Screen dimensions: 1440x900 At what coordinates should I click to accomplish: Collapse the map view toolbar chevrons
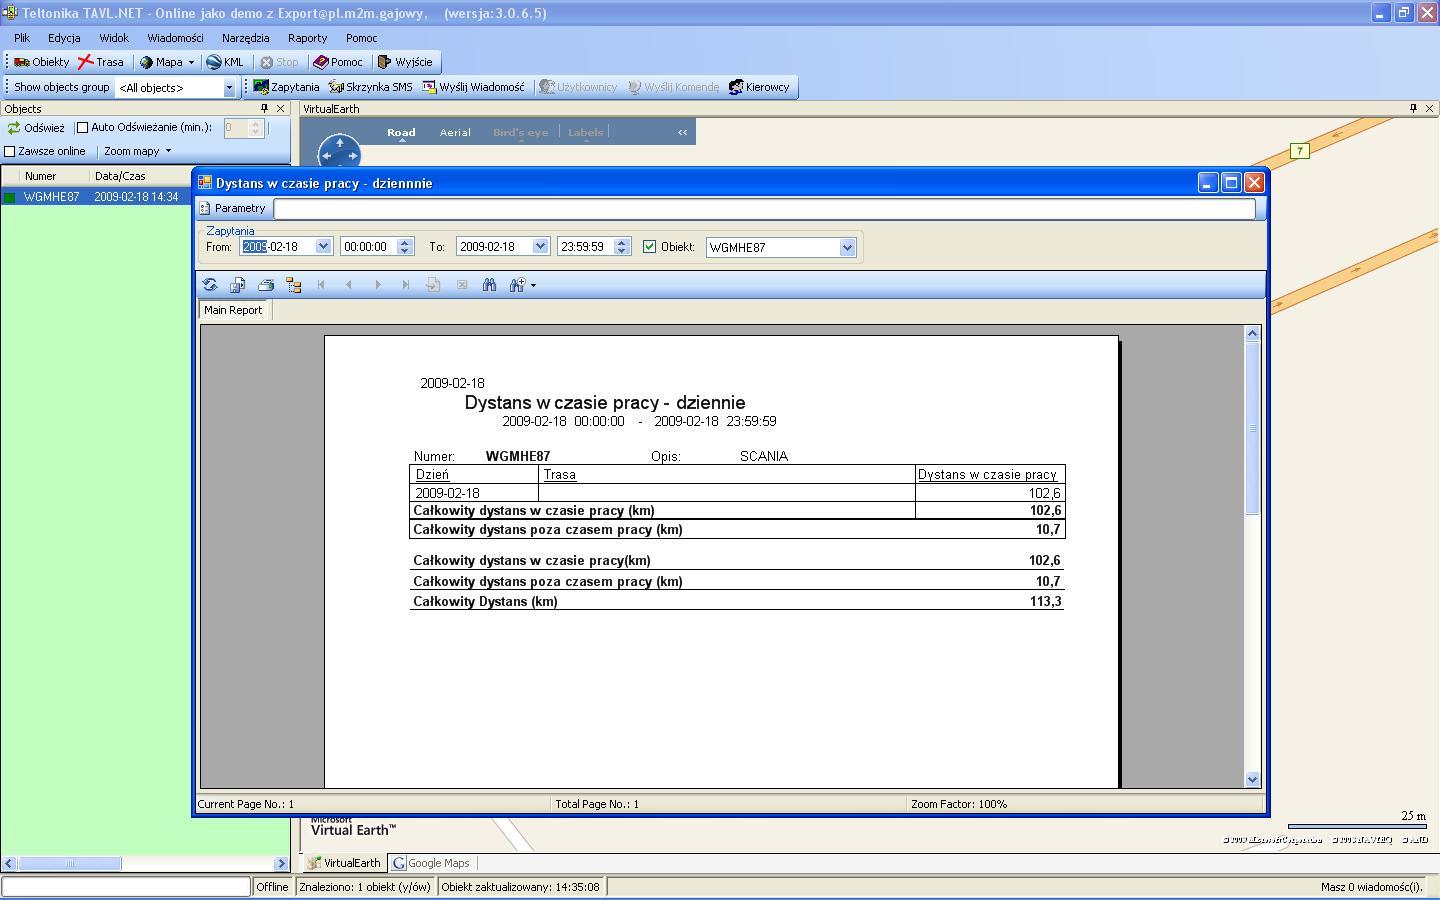tap(683, 132)
